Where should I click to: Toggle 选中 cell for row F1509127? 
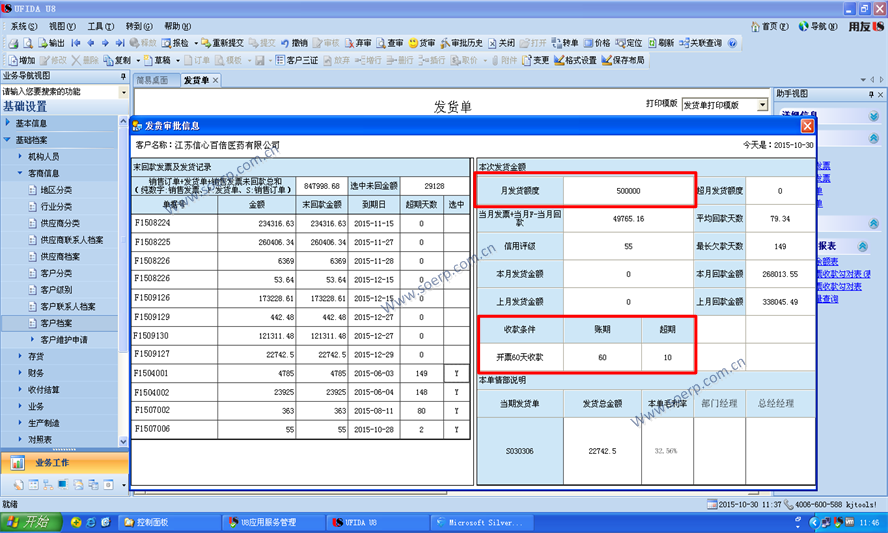(456, 355)
